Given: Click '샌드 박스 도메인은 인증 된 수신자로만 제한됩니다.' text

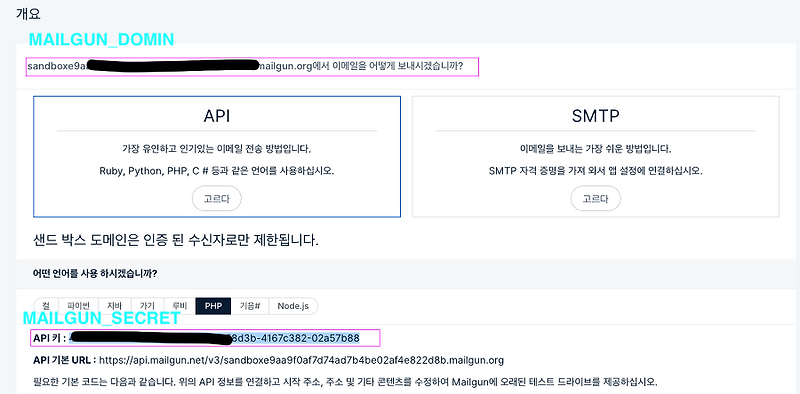Looking at the screenshot, I should click(176, 239).
